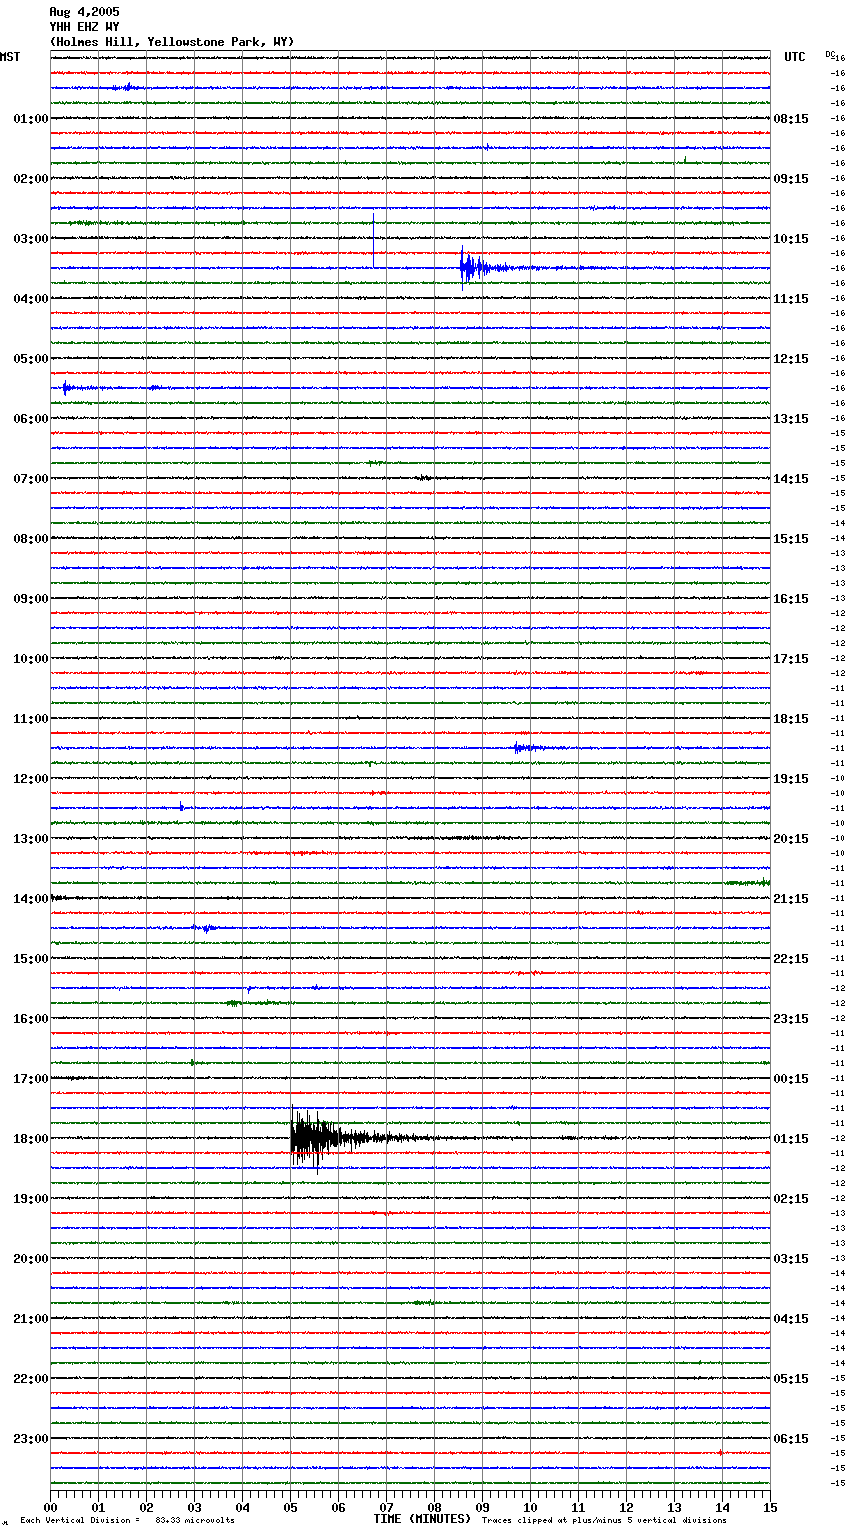The image size is (850, 1534).
Task: Click the 19:15 UTC row label
Action: click(x=791, y=779)
